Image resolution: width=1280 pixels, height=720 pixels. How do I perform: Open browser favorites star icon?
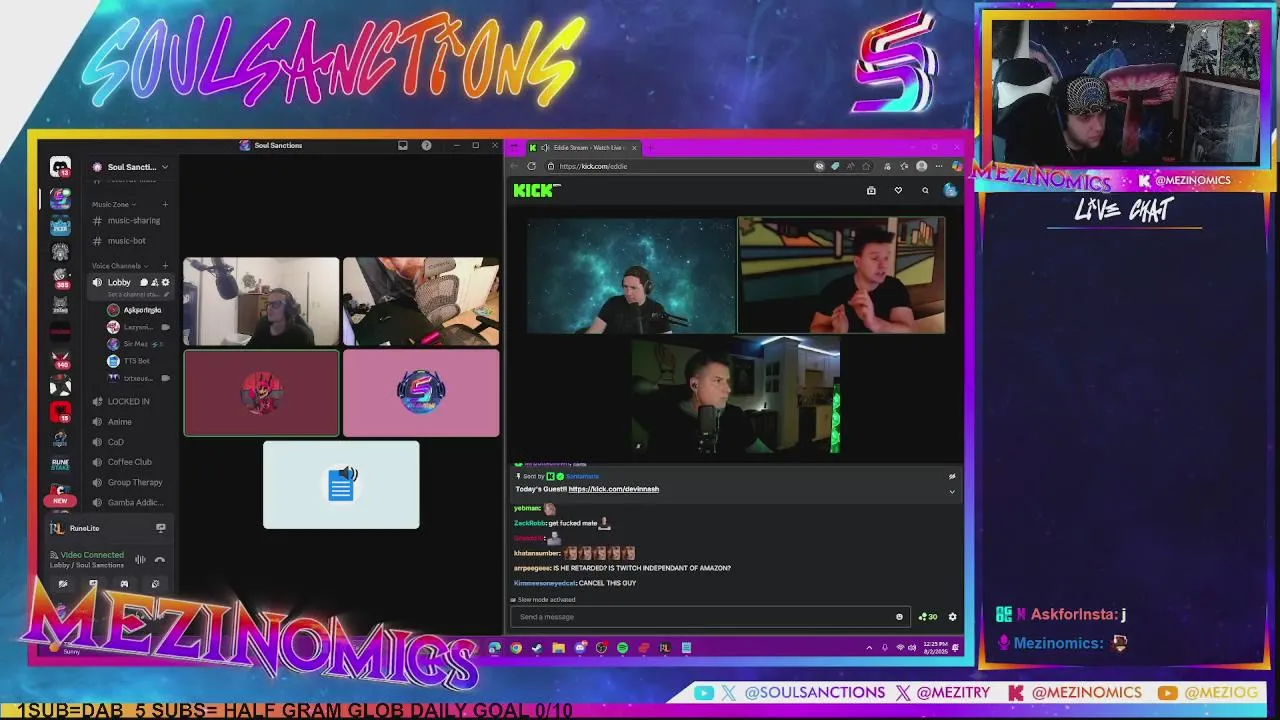point(866,166)
